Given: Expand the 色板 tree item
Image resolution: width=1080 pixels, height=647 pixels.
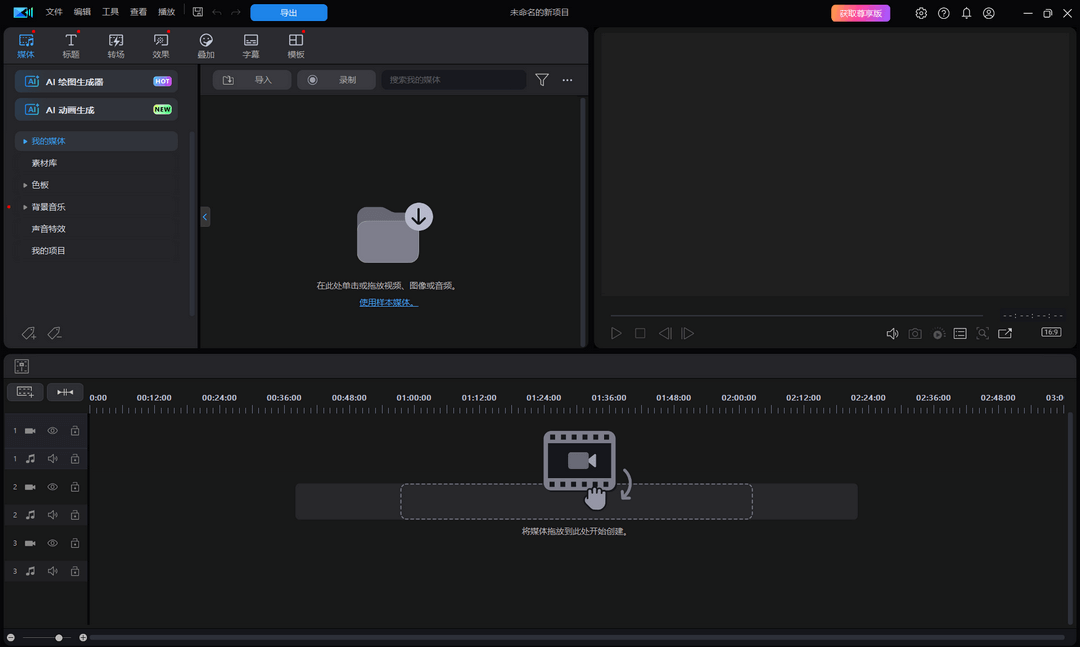Looking at the screenshot, I should pos(26,185).
